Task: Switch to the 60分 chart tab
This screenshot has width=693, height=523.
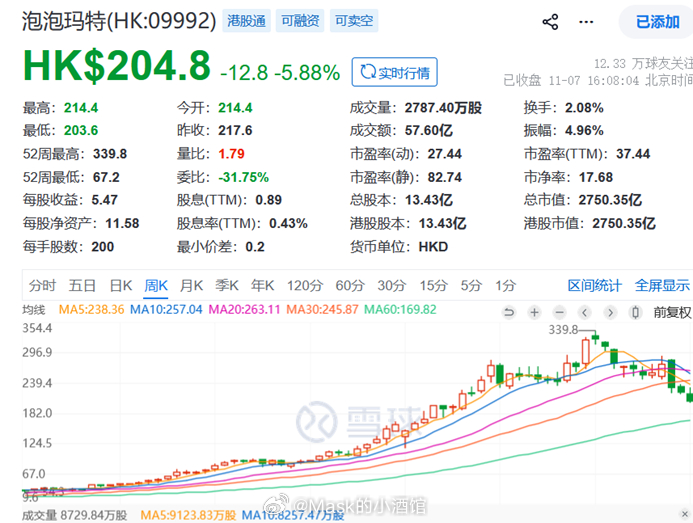Action: click(350, 286)
